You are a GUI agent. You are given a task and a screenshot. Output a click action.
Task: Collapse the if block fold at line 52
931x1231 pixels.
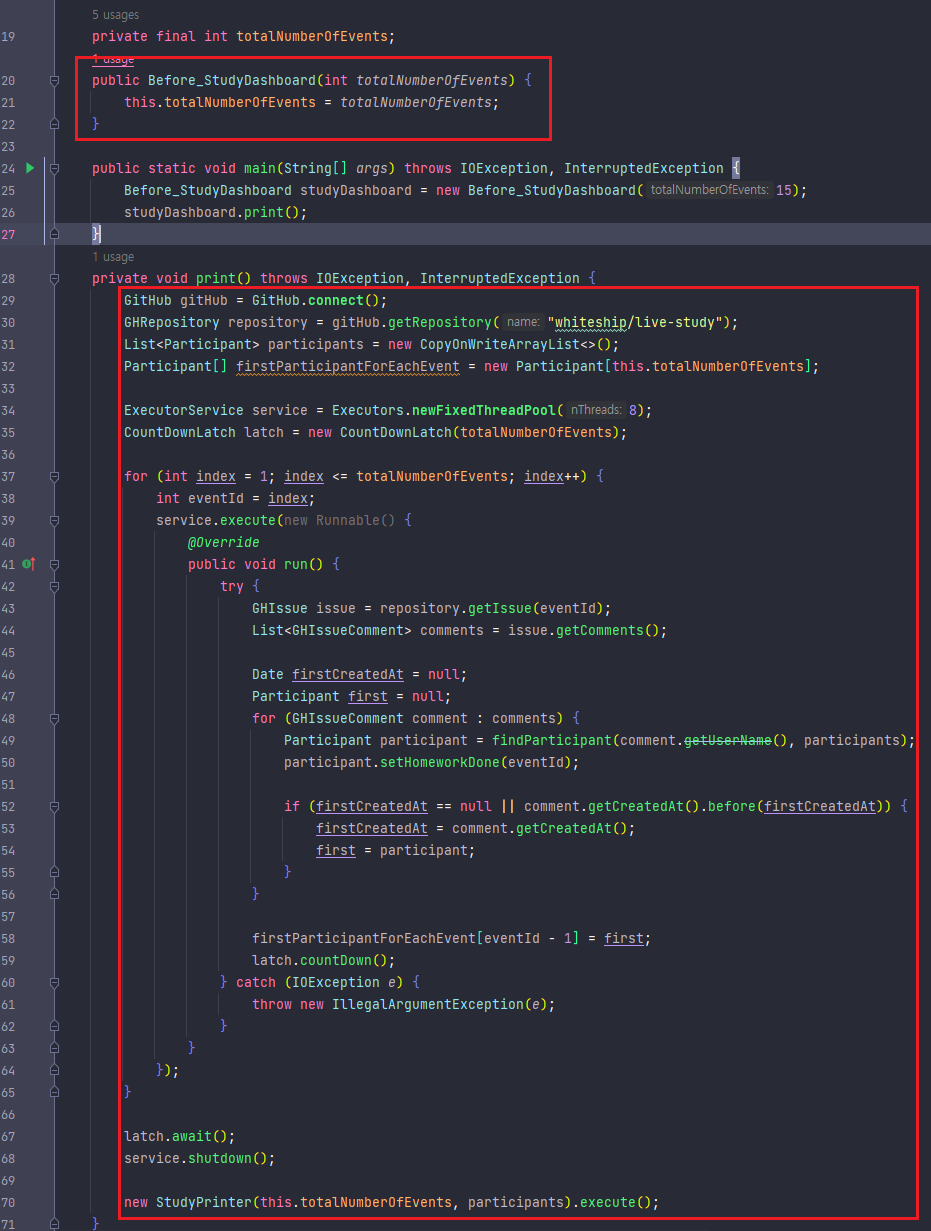(x=55, y=806)
